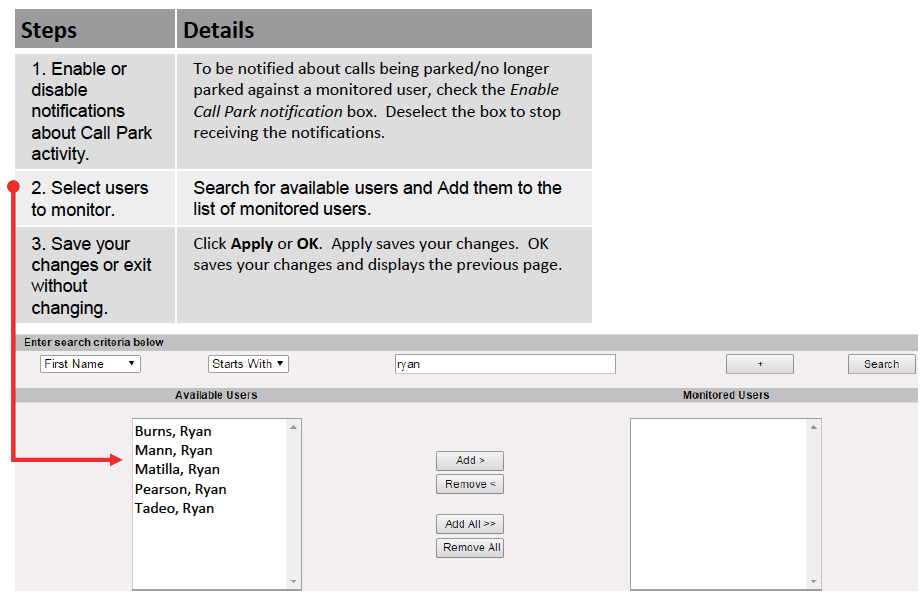
Task: Click the Remove < button
Action: 470,485
